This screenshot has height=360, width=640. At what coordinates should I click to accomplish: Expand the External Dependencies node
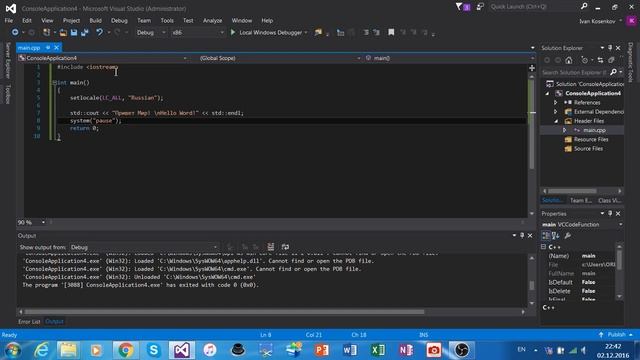point(555,111)
